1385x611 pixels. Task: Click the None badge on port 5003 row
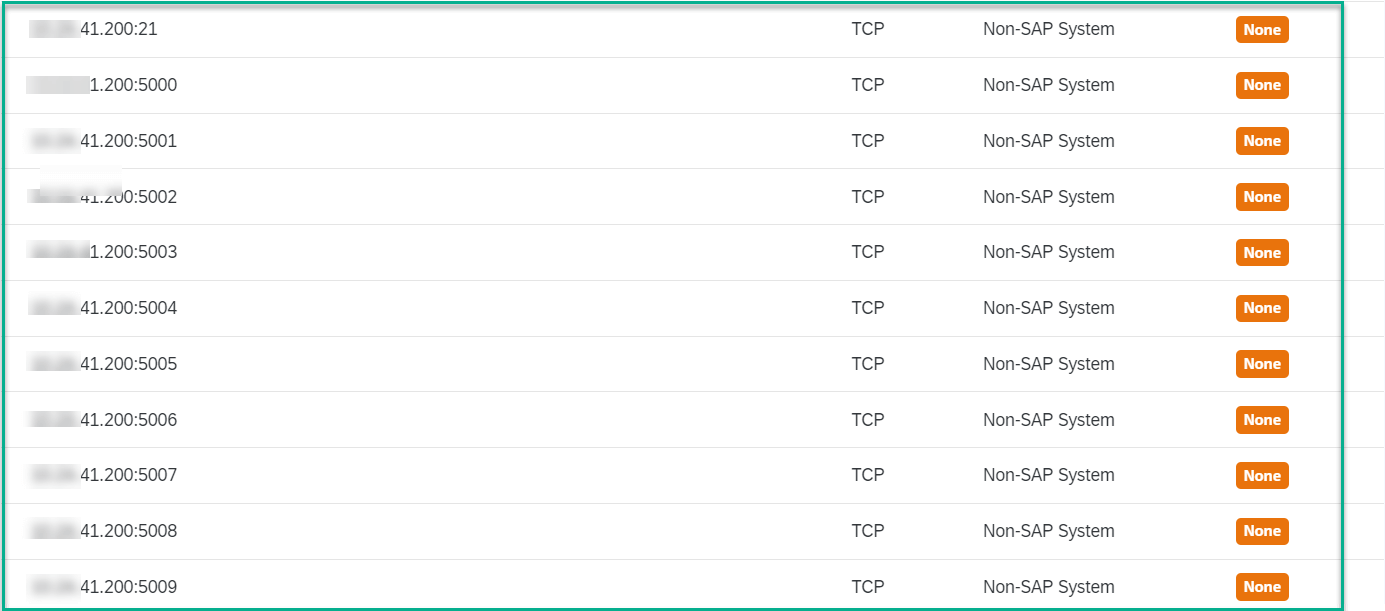tap(1261, 252)
